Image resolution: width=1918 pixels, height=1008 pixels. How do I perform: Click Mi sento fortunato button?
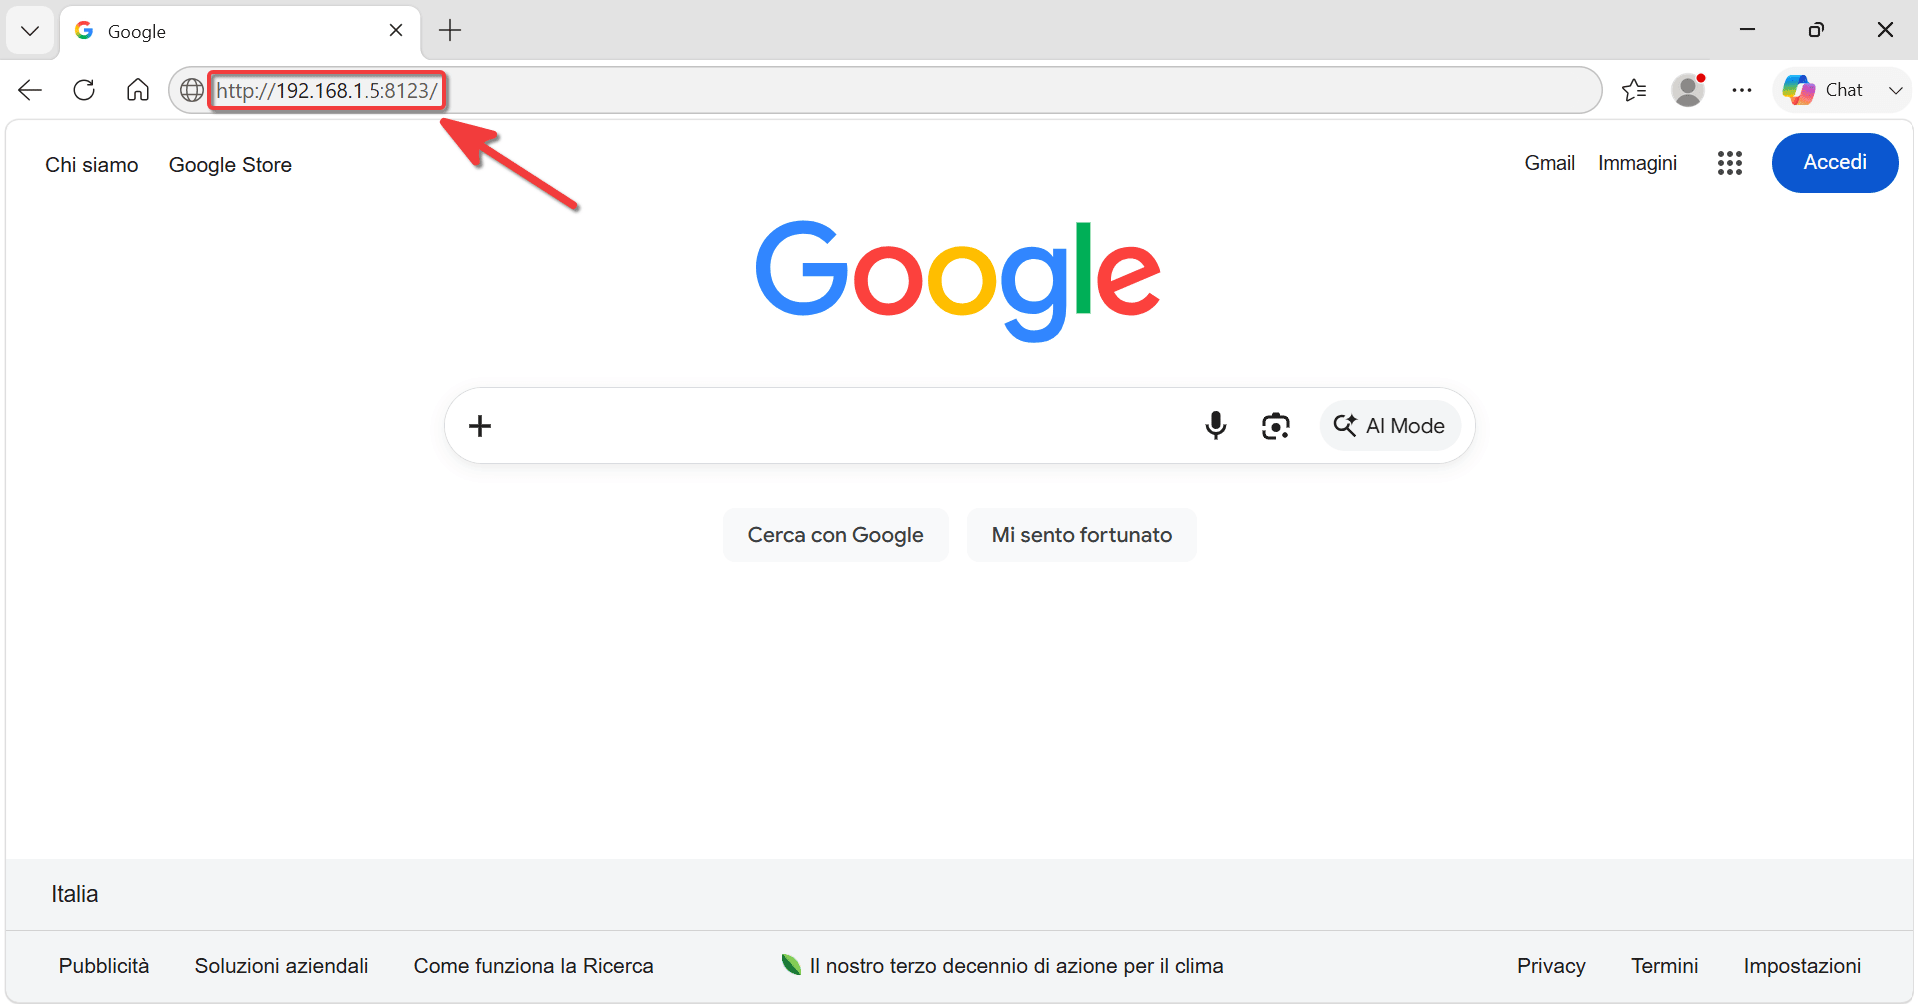1082,535
